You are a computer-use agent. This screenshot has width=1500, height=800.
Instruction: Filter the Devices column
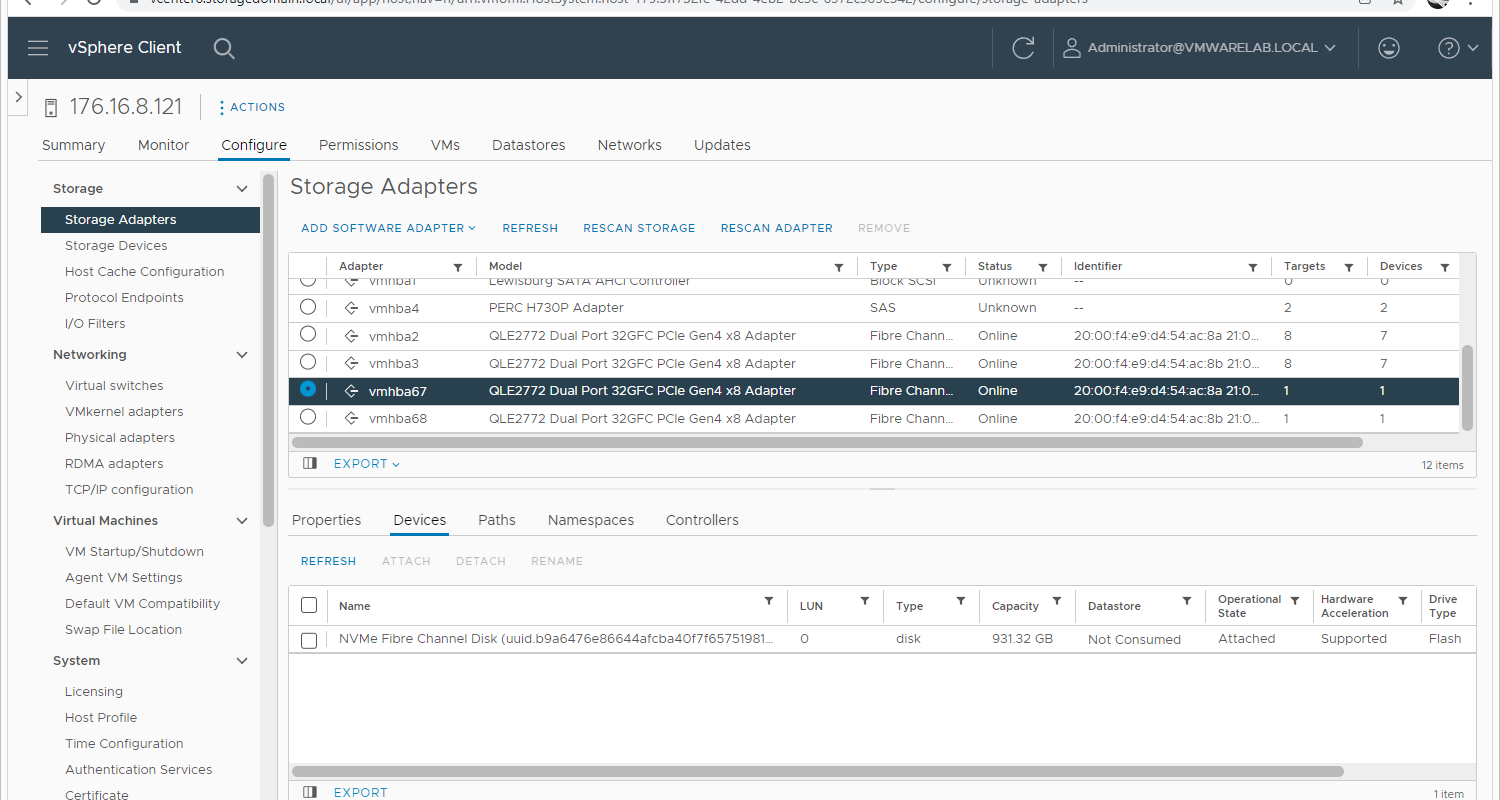pyautogui.click(x=1445, y=267)
